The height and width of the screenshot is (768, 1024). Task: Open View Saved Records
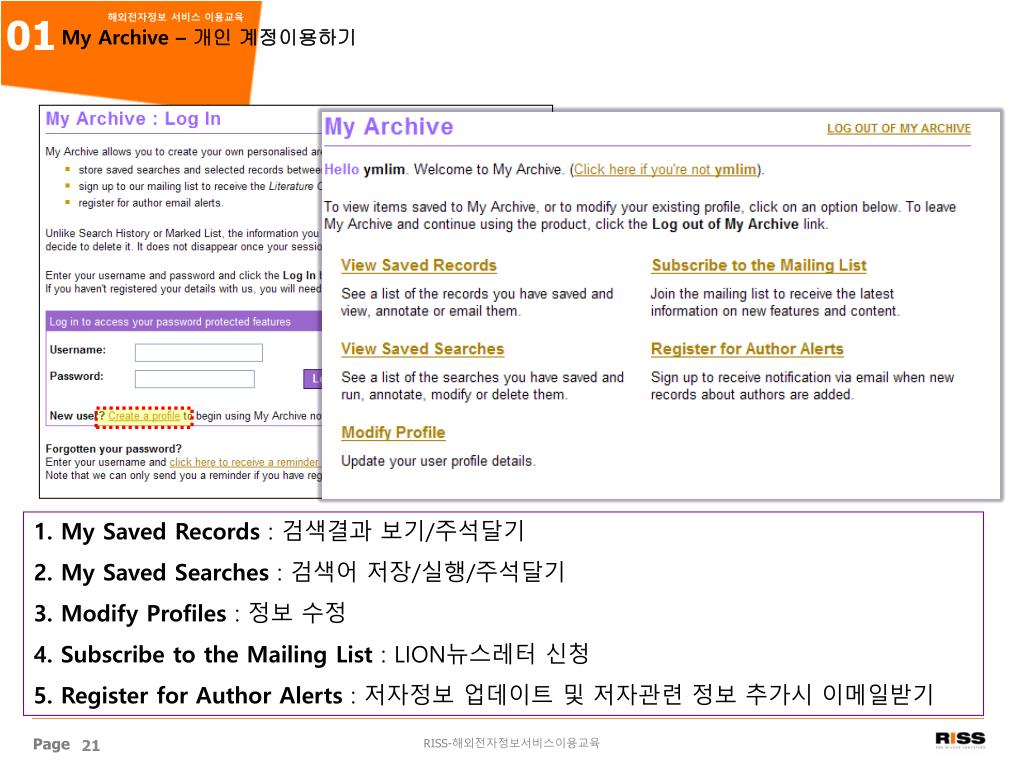(x=419, y=265)
